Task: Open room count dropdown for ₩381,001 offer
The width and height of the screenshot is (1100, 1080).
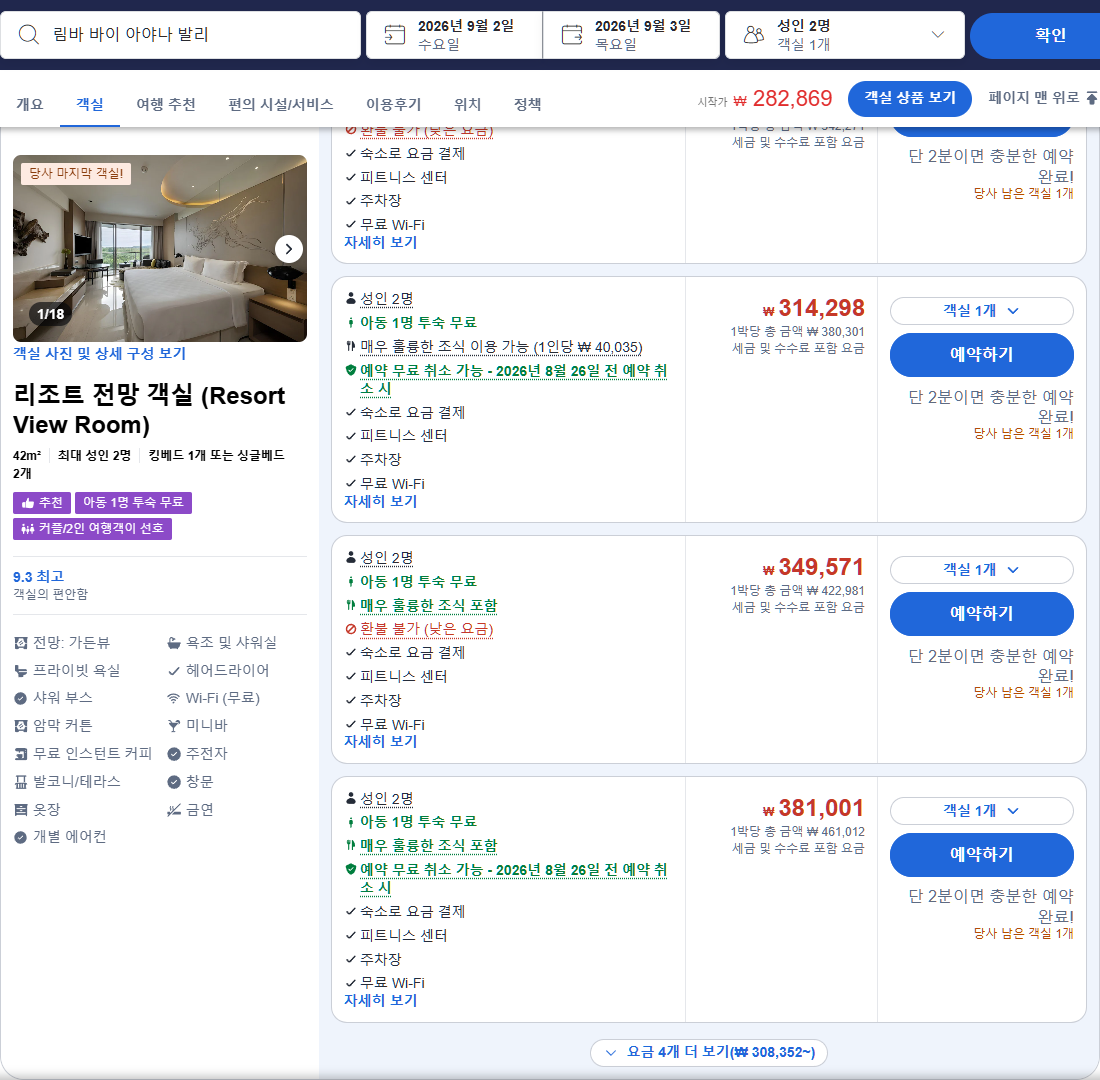Action: coord(981,811)
